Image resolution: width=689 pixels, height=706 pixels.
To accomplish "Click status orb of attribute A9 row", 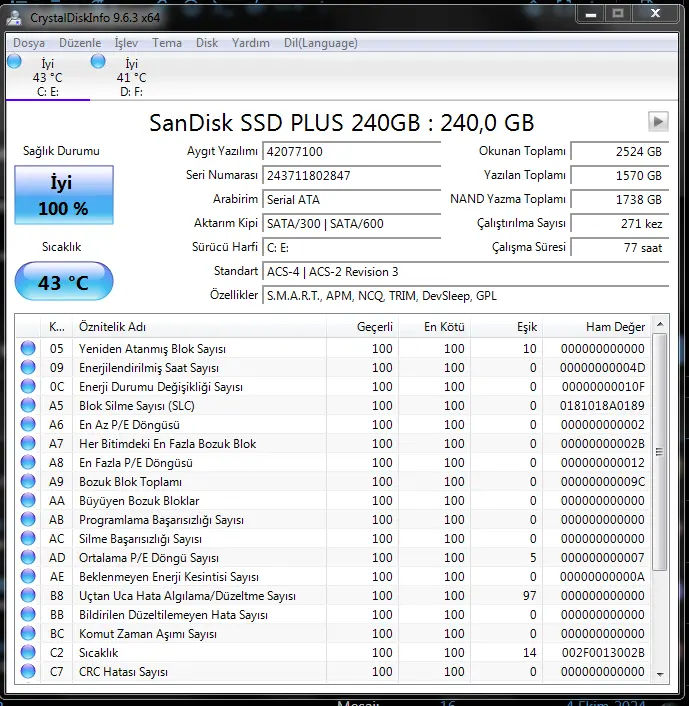I will (x=28, y=481).
